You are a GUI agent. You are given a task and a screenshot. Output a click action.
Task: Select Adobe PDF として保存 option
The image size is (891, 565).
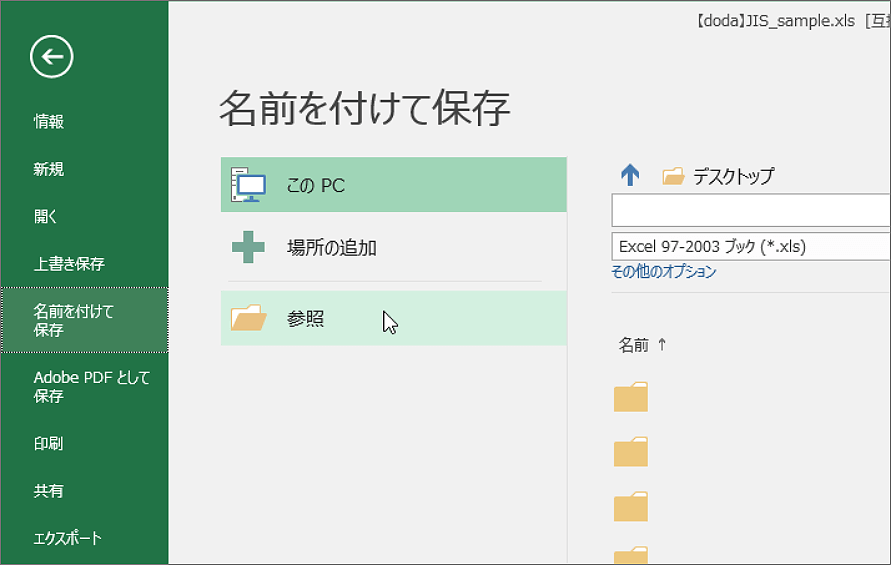click(x=91, y=387)
